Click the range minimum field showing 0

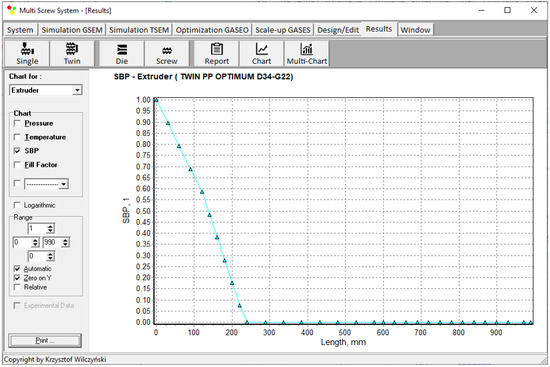pos(22,242)
